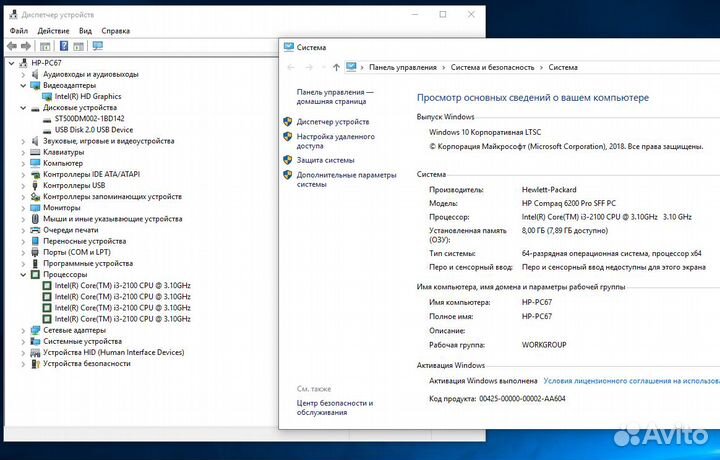This screenshot has height=460, width=720.
Task: Click the Back arrow in Device Manager toolbar
Action: point(12,46)
